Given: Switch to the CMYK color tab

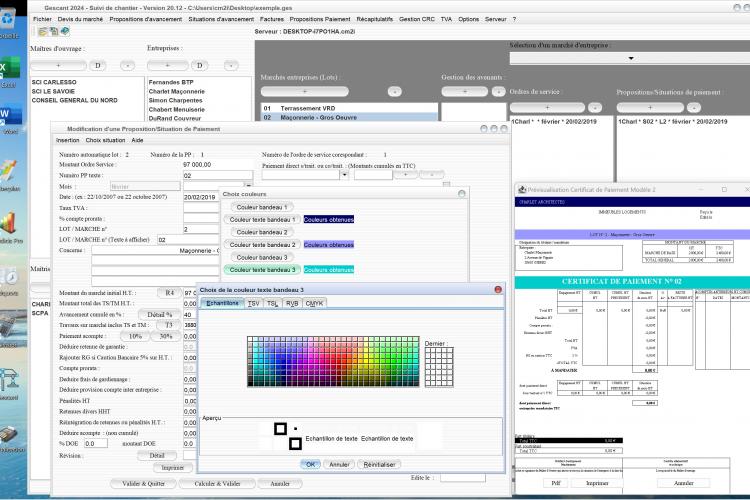Looking at the screenshot, I should tap(314, 303).
